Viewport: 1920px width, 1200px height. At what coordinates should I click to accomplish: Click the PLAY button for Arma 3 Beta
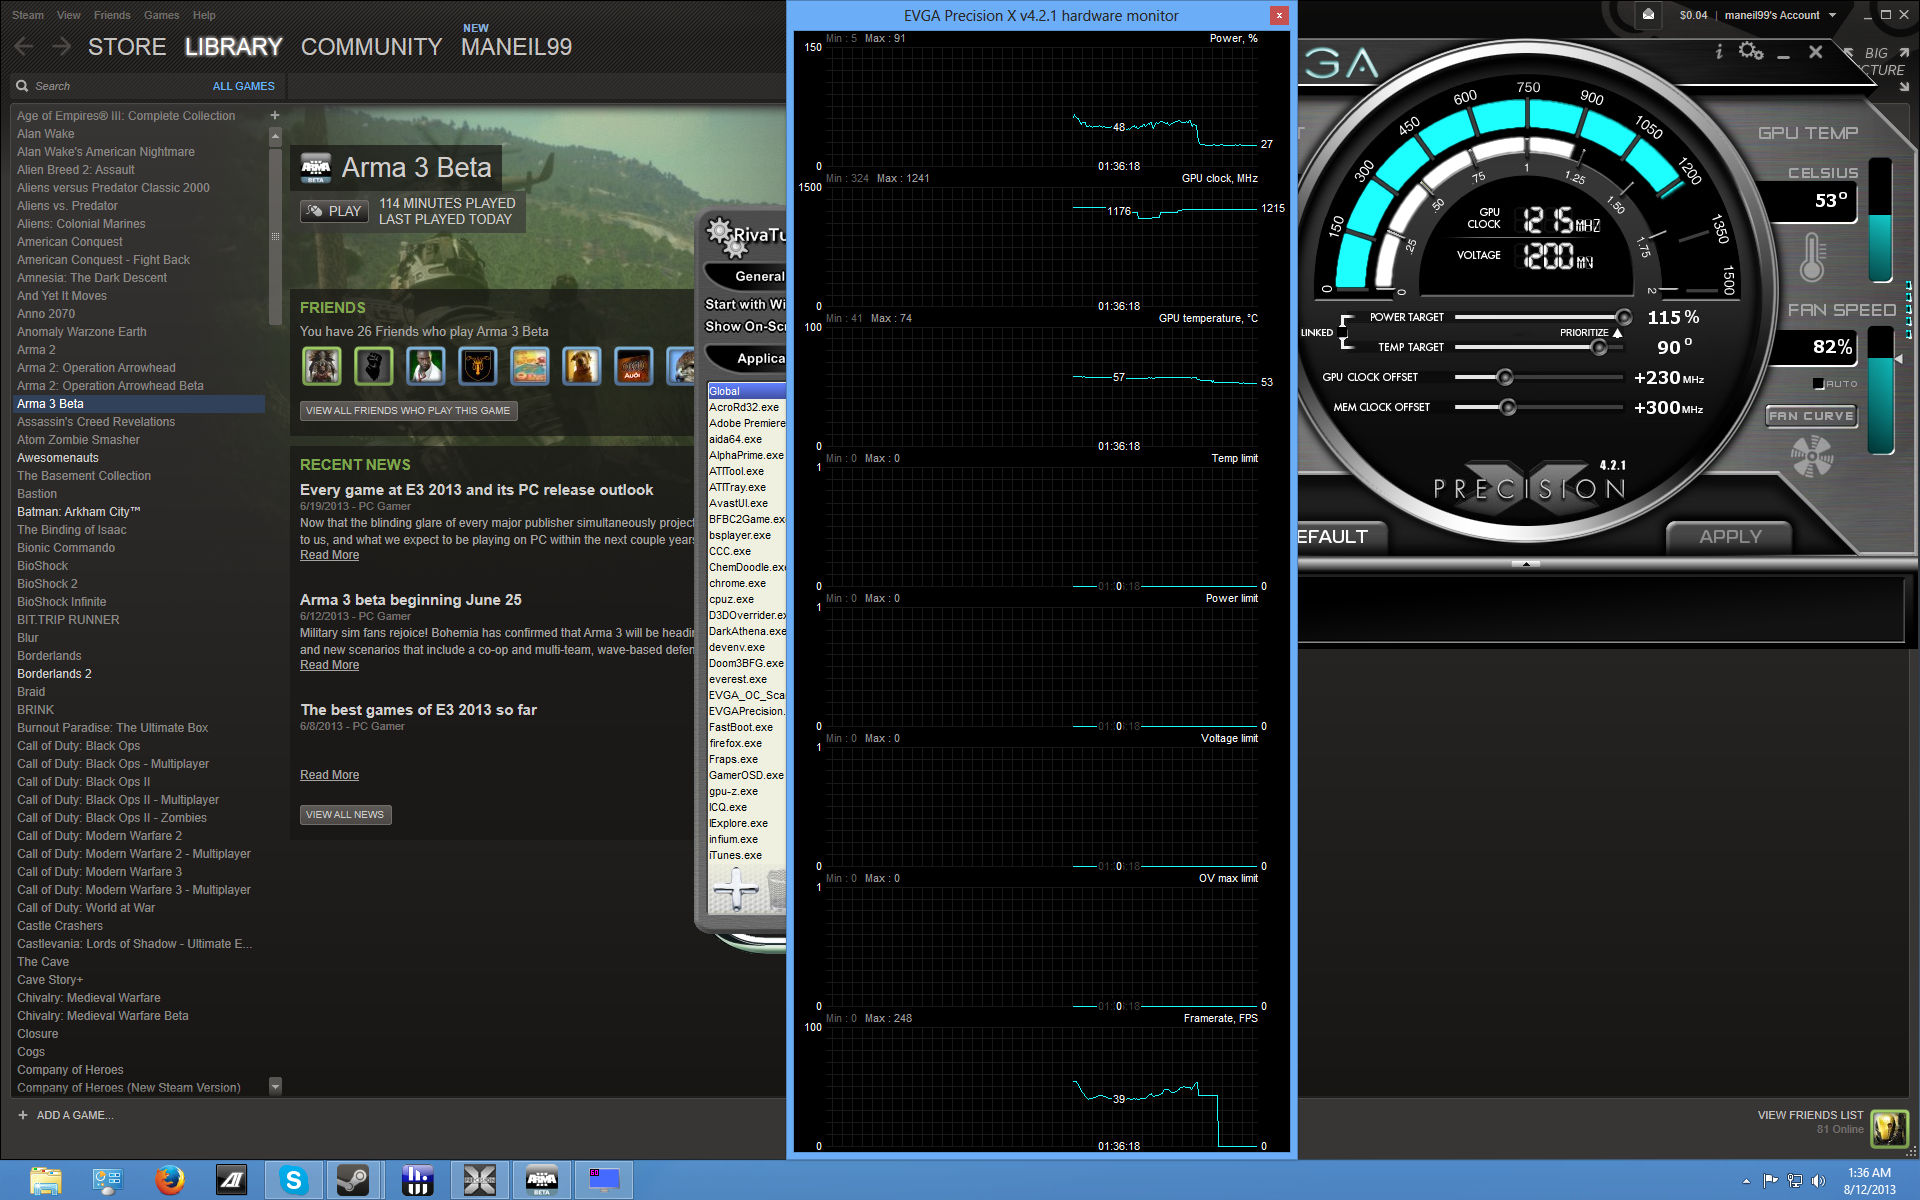click(x=334, y=211)
